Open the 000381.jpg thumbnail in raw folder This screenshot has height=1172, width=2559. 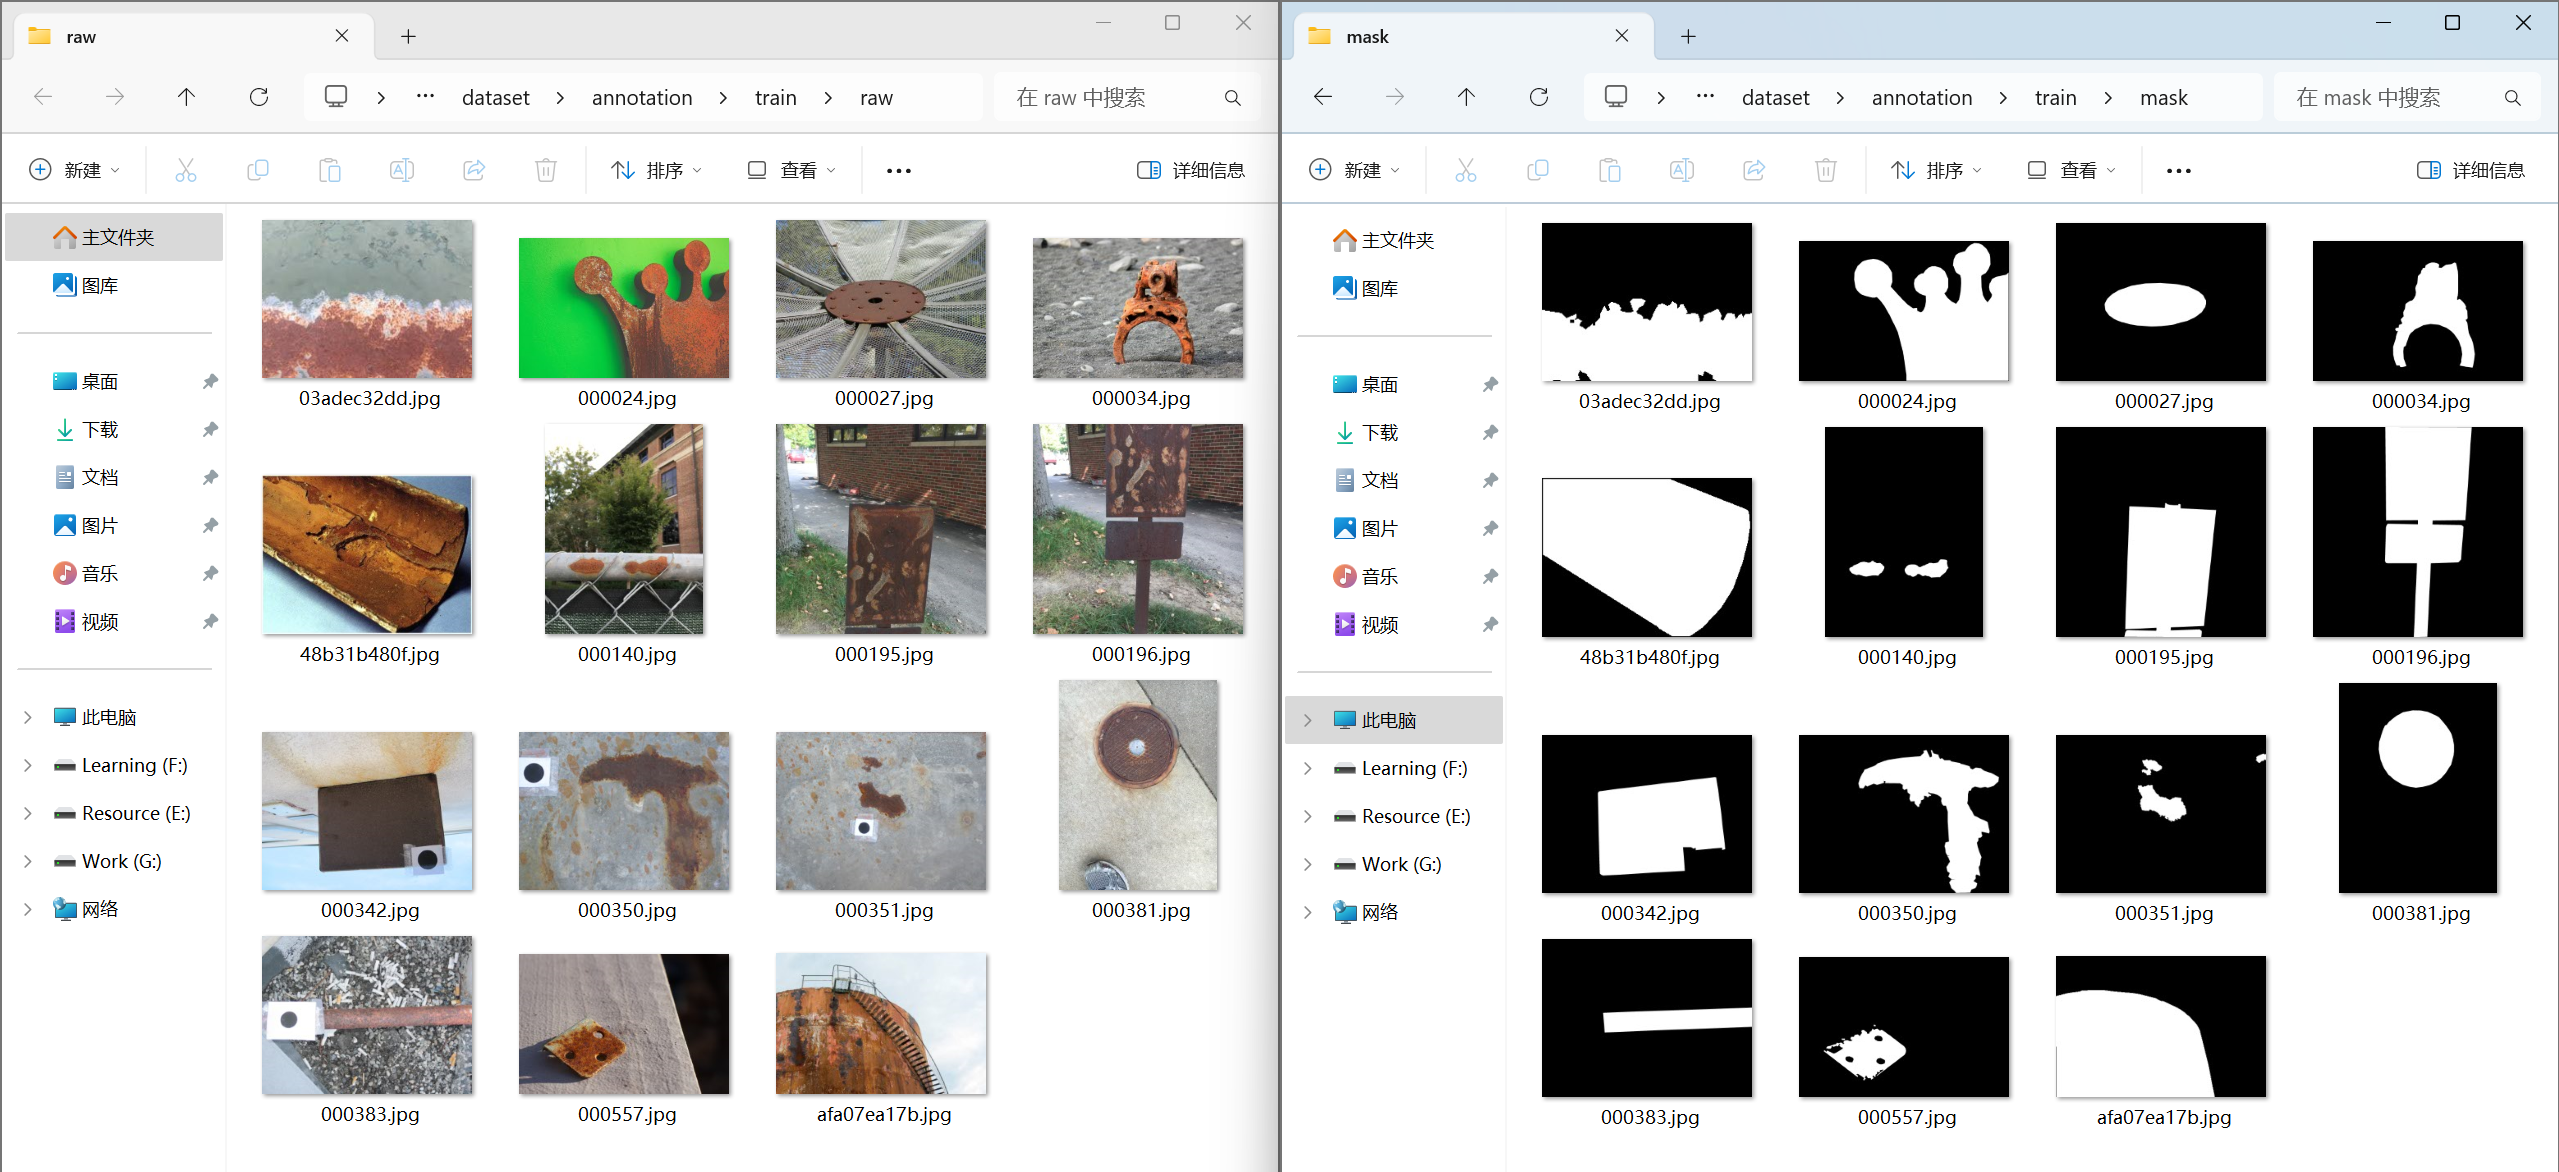(1137, 786)
